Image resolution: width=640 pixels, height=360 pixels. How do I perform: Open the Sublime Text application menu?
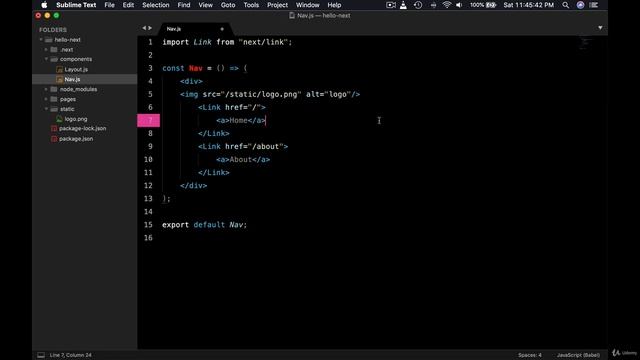pyautogui.click(x=76, y=5)
